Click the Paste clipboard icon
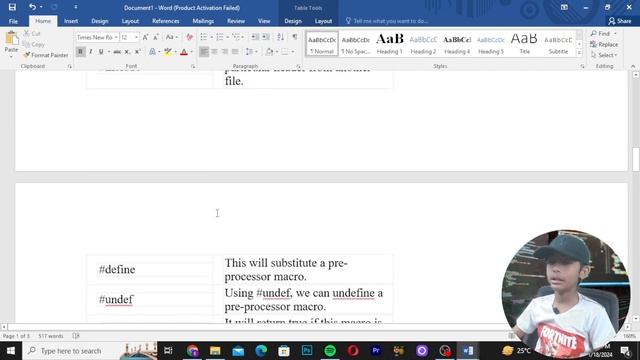 [11, 38]
